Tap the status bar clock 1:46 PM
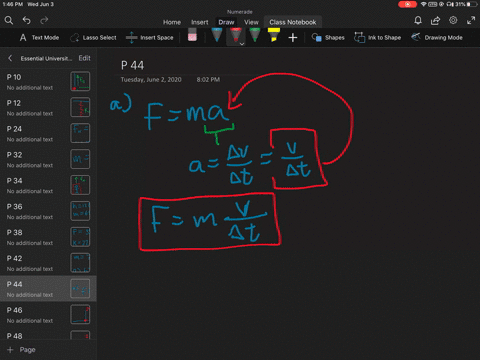 coord(12,4)
